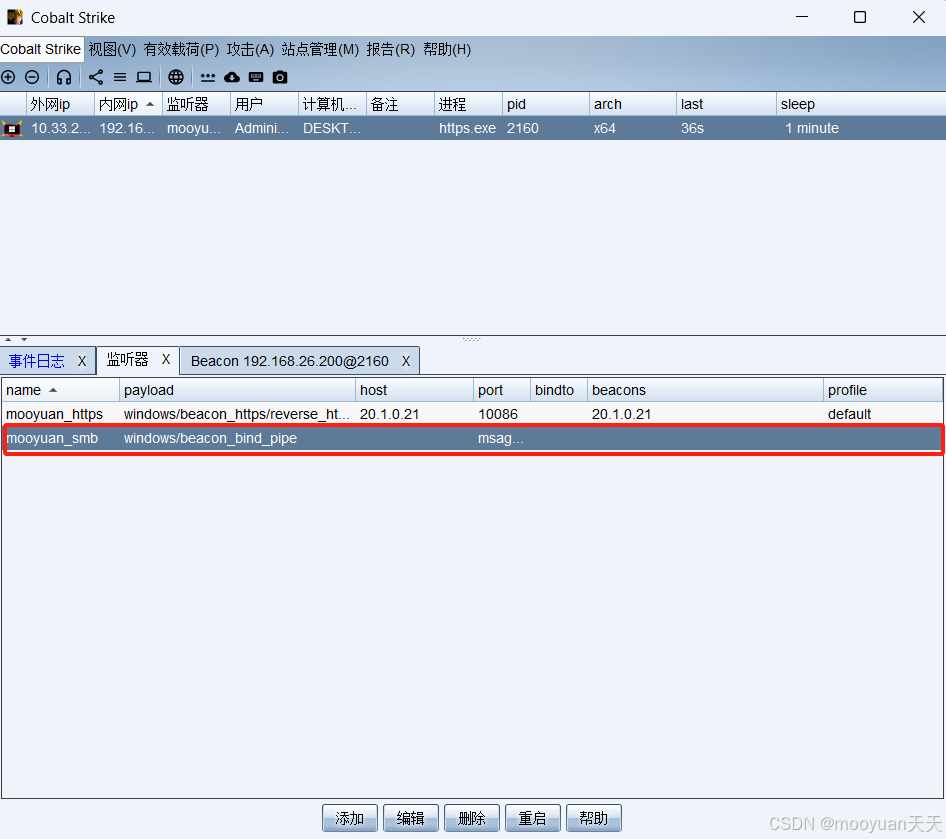The width and height of the screenshot is (946, 839).
Task: Open credentials asterisk password icon
Action: 208,77
